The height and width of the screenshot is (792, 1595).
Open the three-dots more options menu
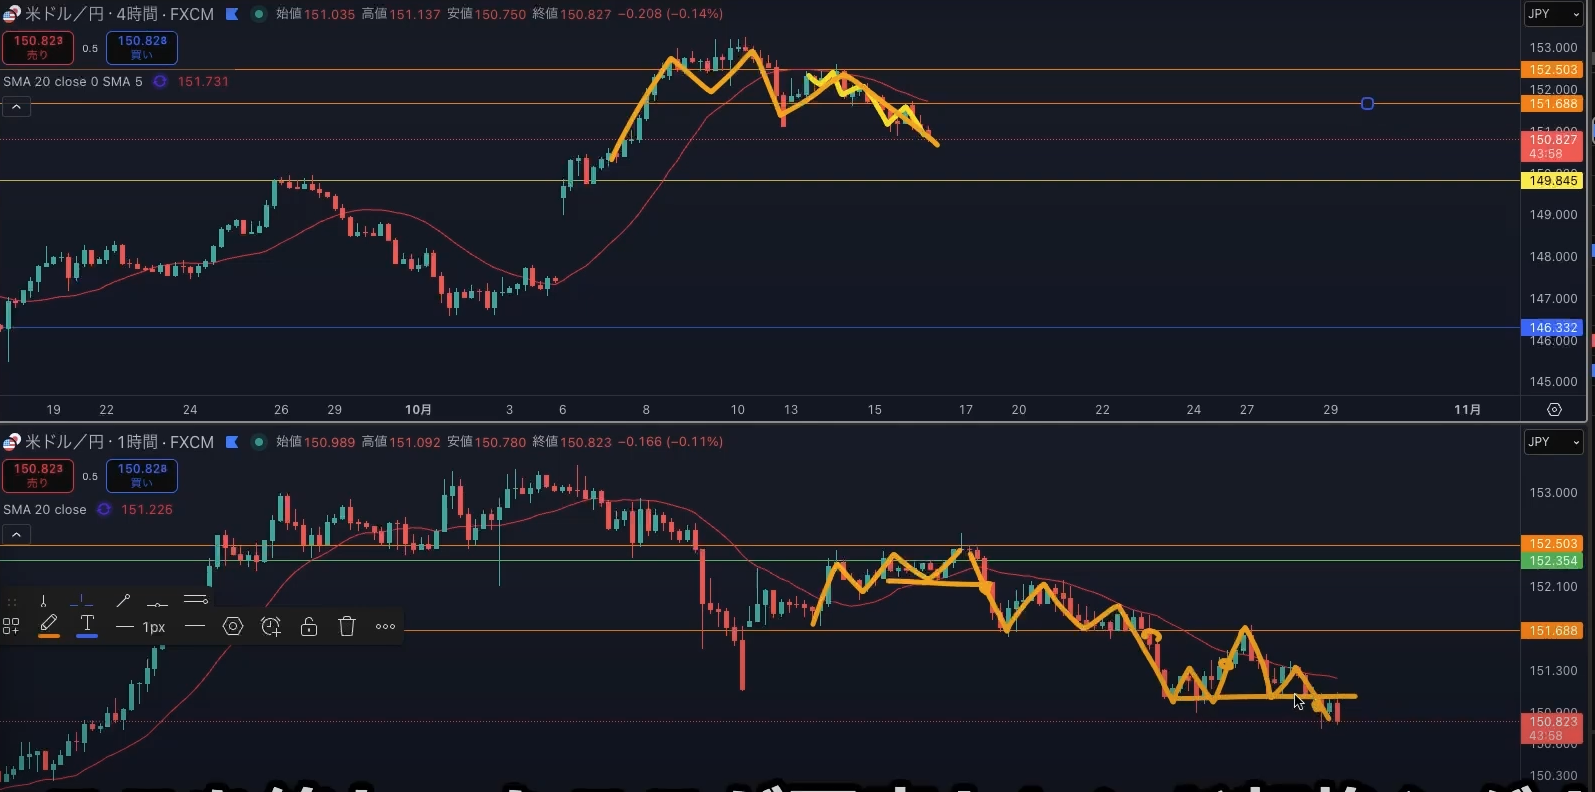coord(385,627)
